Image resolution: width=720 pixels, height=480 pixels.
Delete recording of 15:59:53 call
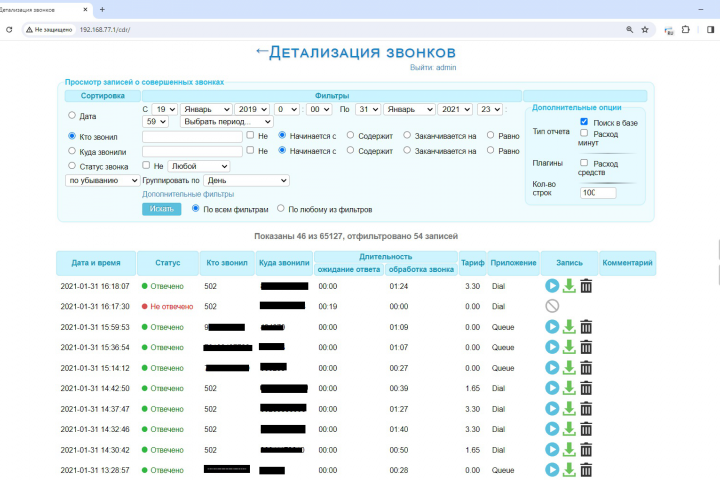click(586, 327)
